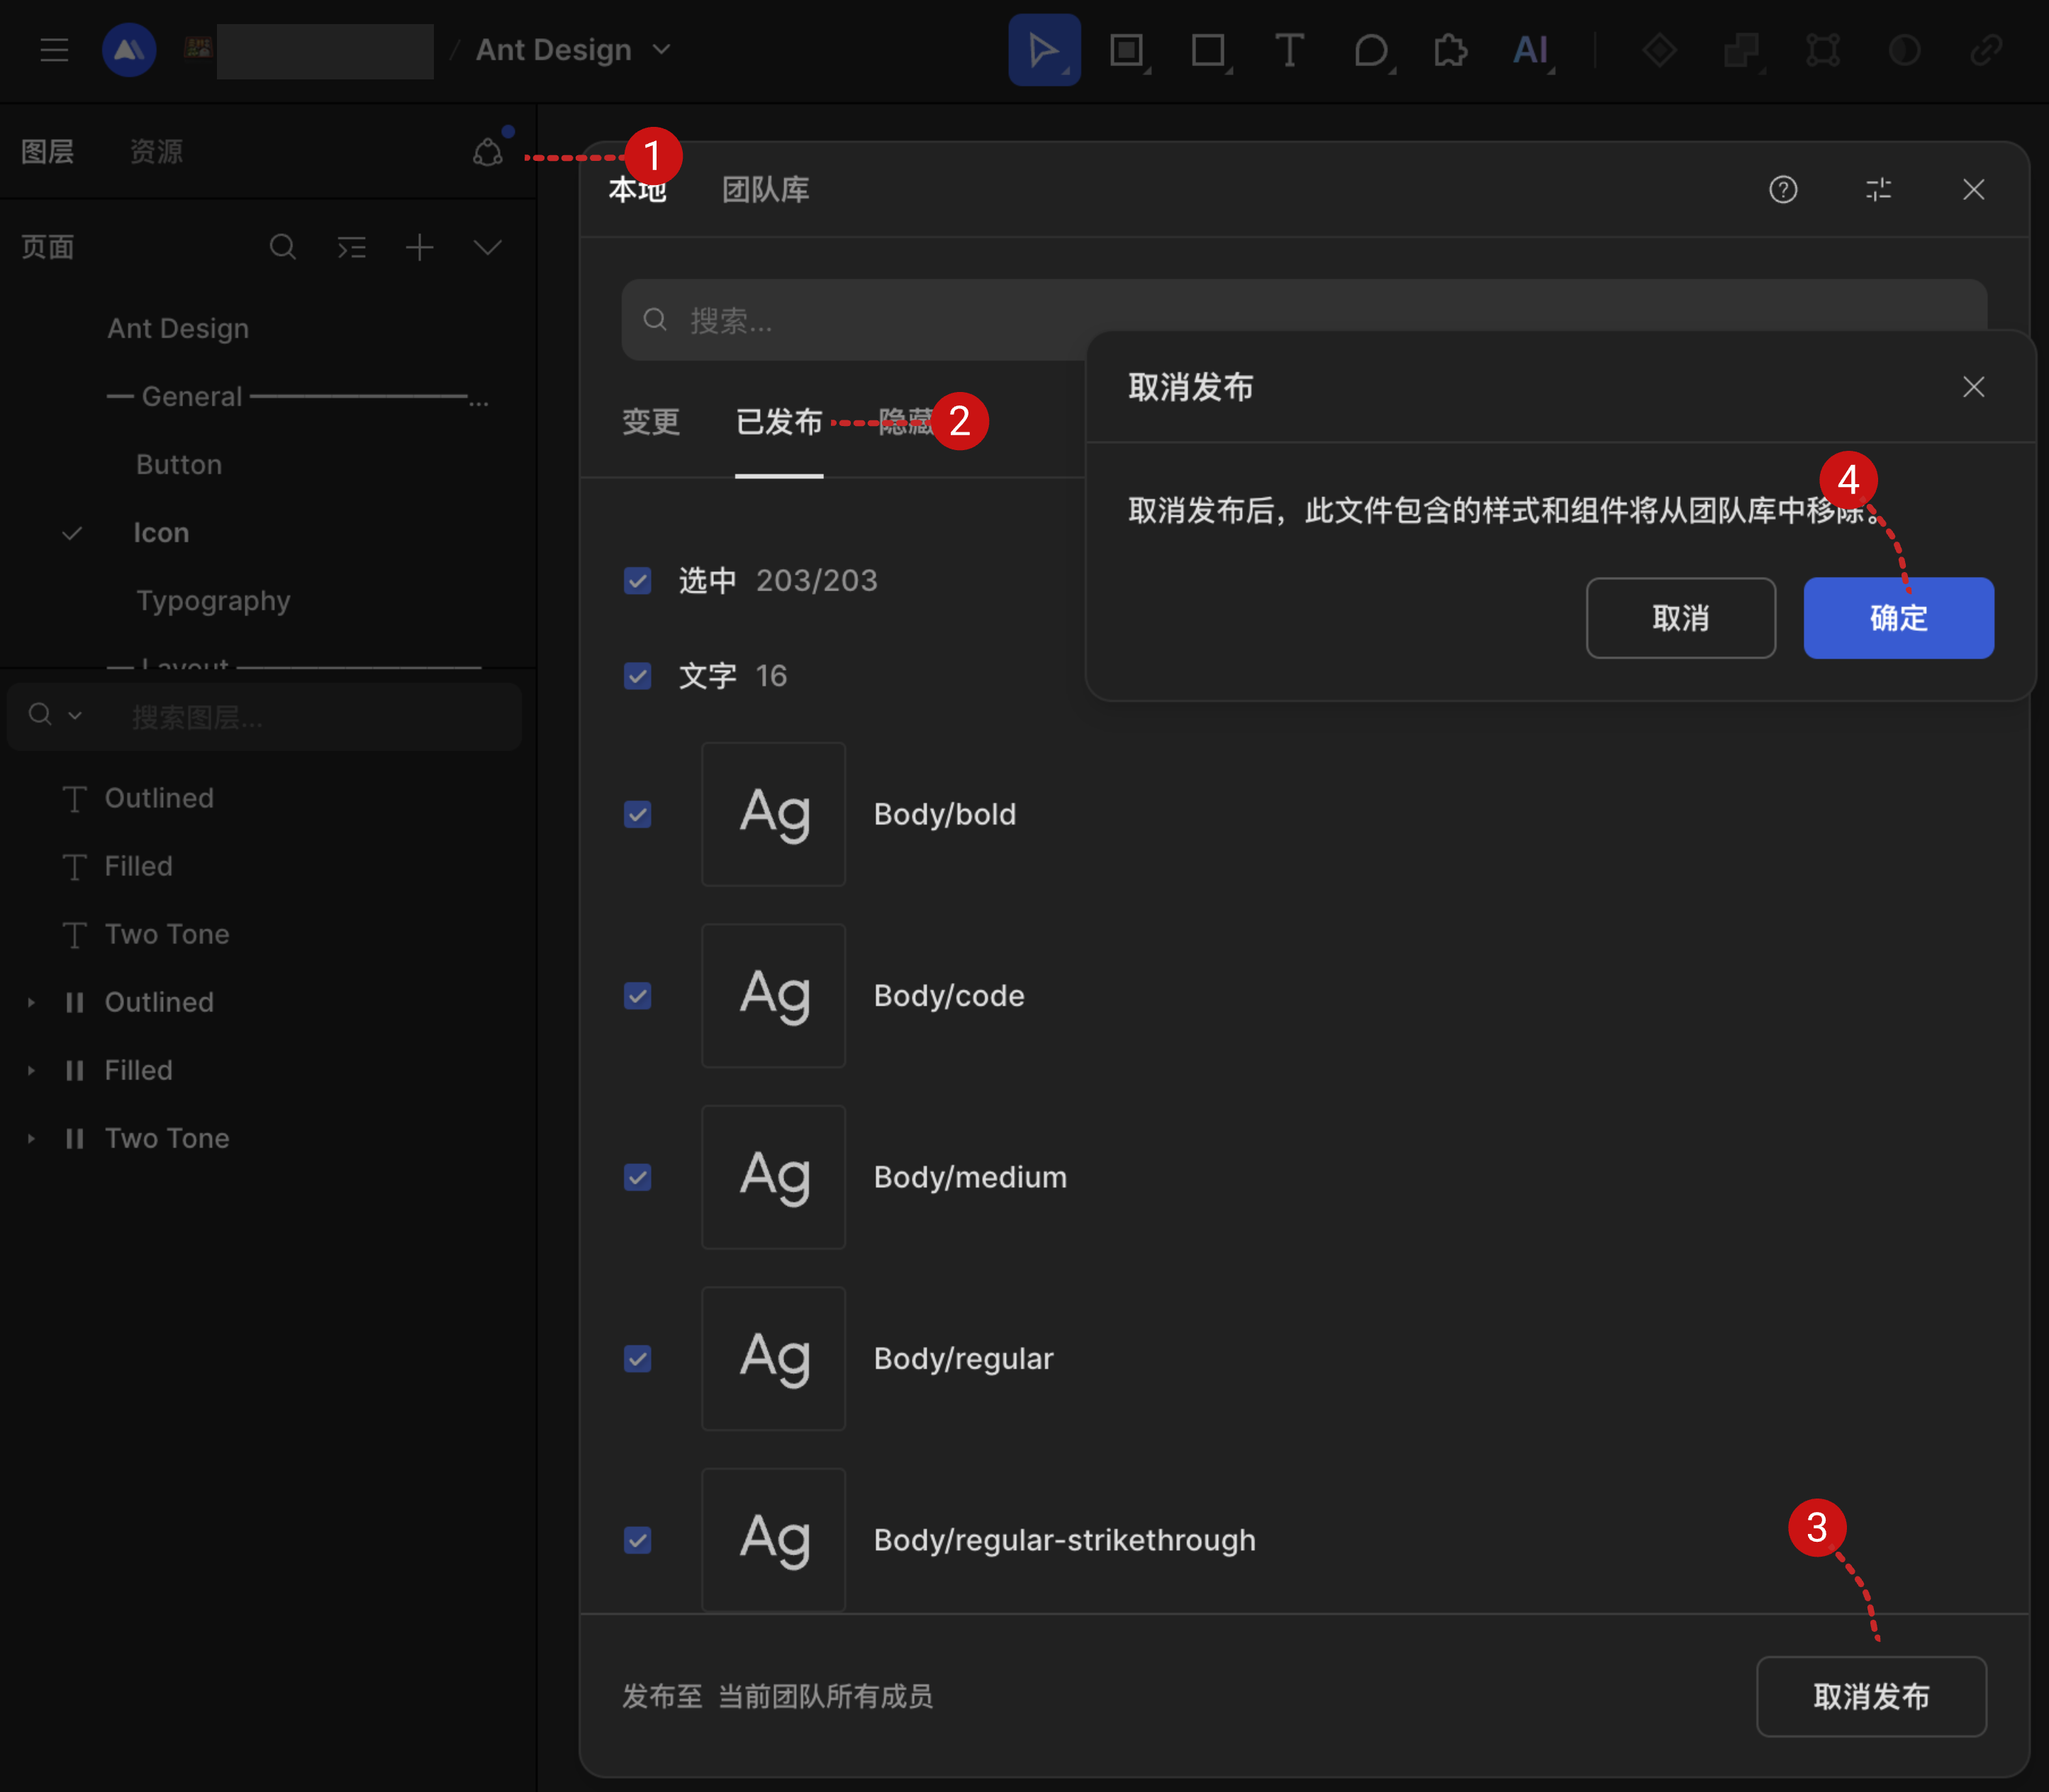
Task: Uncheck the Body/medium style checkbox
Action: [637, 1177]
